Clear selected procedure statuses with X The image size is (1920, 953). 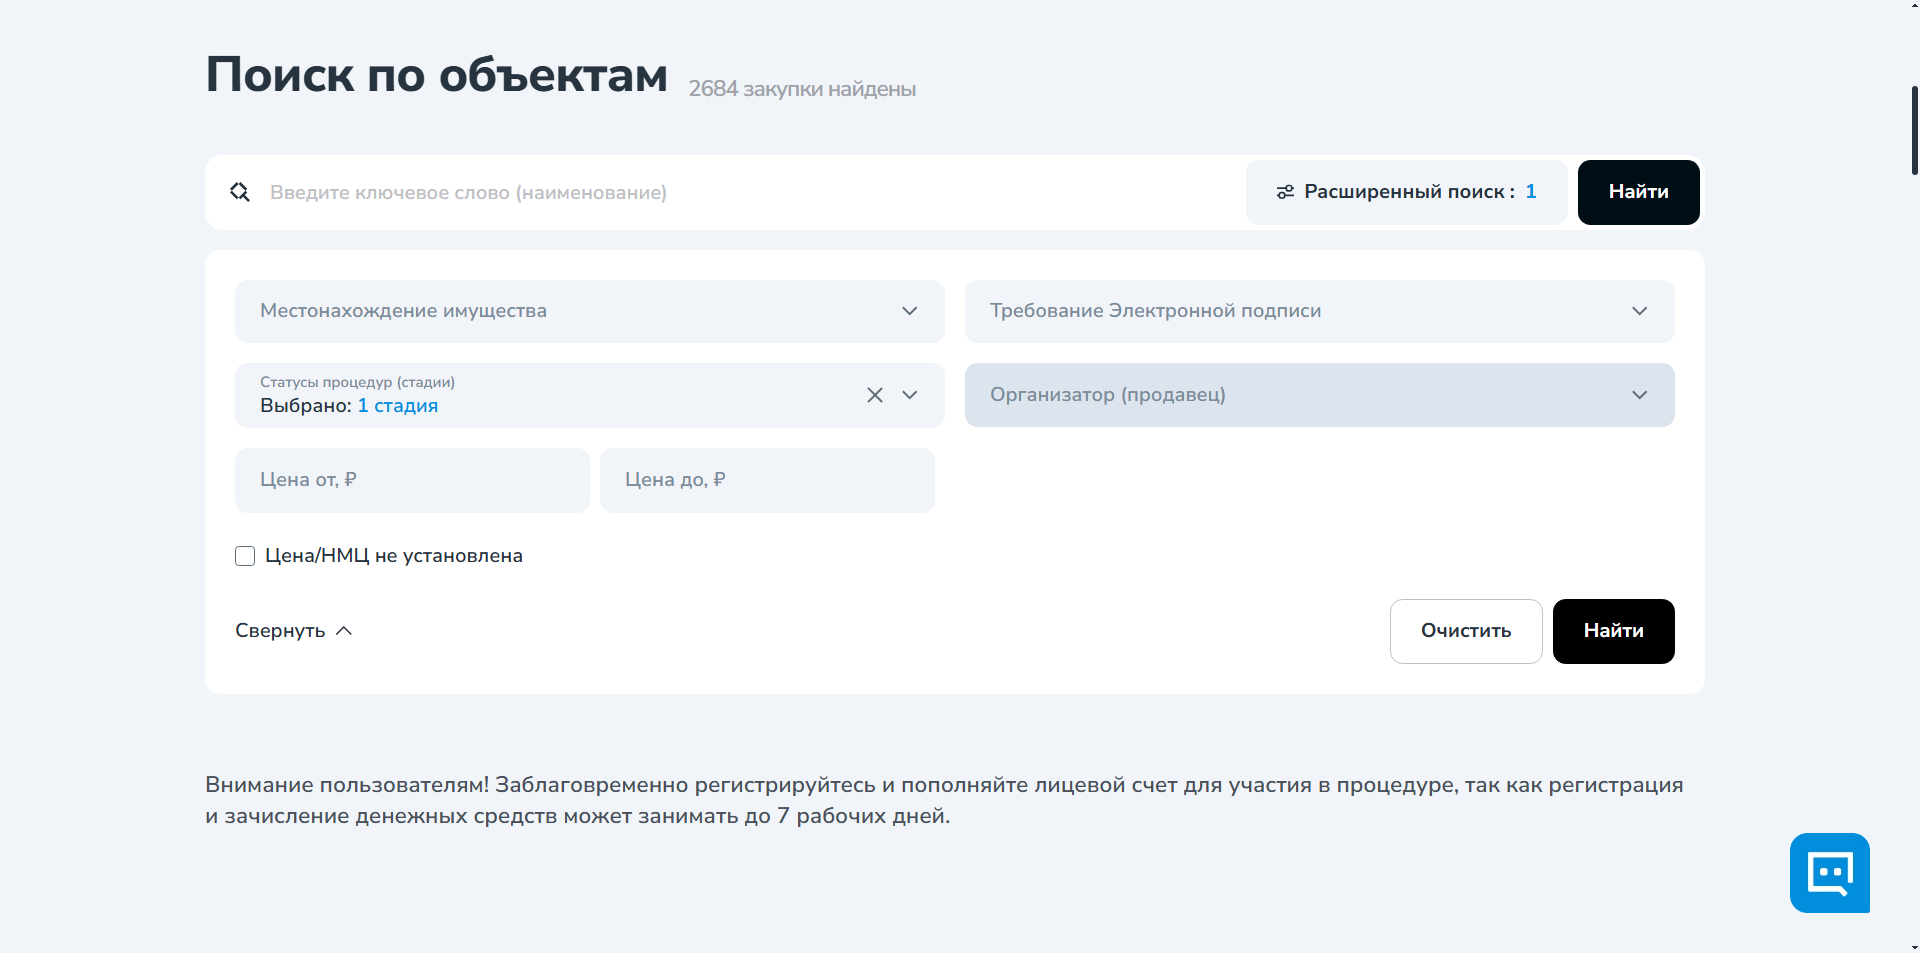(x=875, y=395)
